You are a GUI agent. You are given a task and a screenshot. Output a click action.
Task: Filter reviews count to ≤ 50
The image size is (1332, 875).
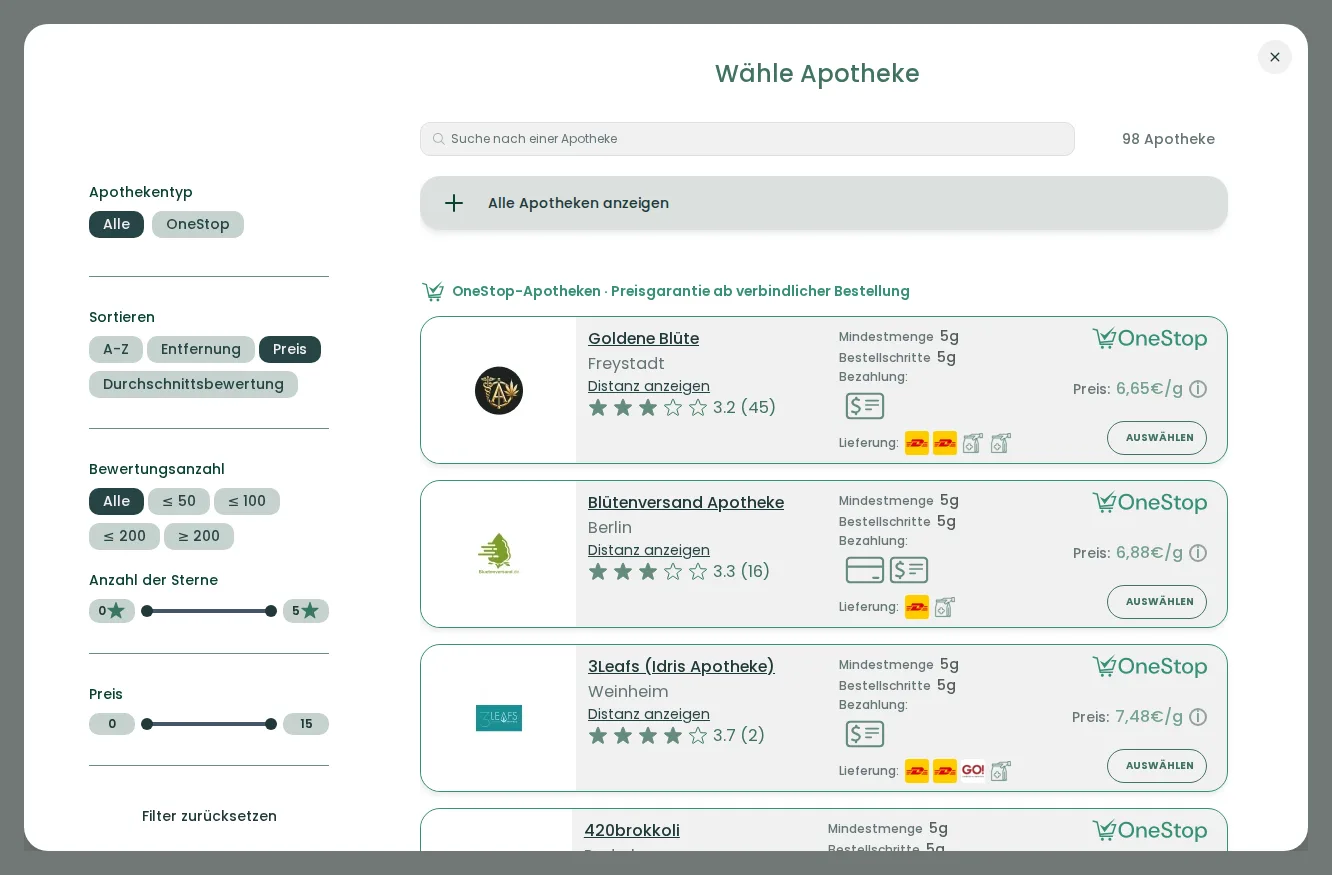click(179, 501)
